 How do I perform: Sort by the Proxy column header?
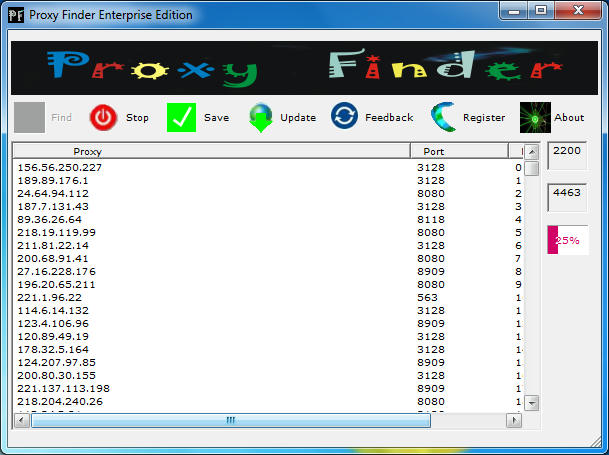(x=212, y=151)
